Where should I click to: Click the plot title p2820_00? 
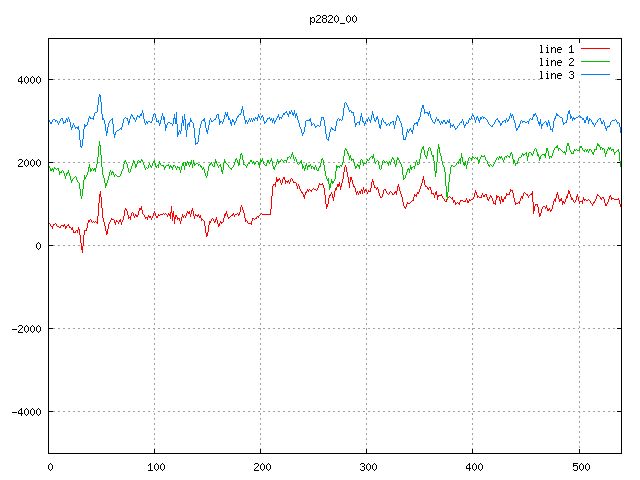(x=333, y=19)
